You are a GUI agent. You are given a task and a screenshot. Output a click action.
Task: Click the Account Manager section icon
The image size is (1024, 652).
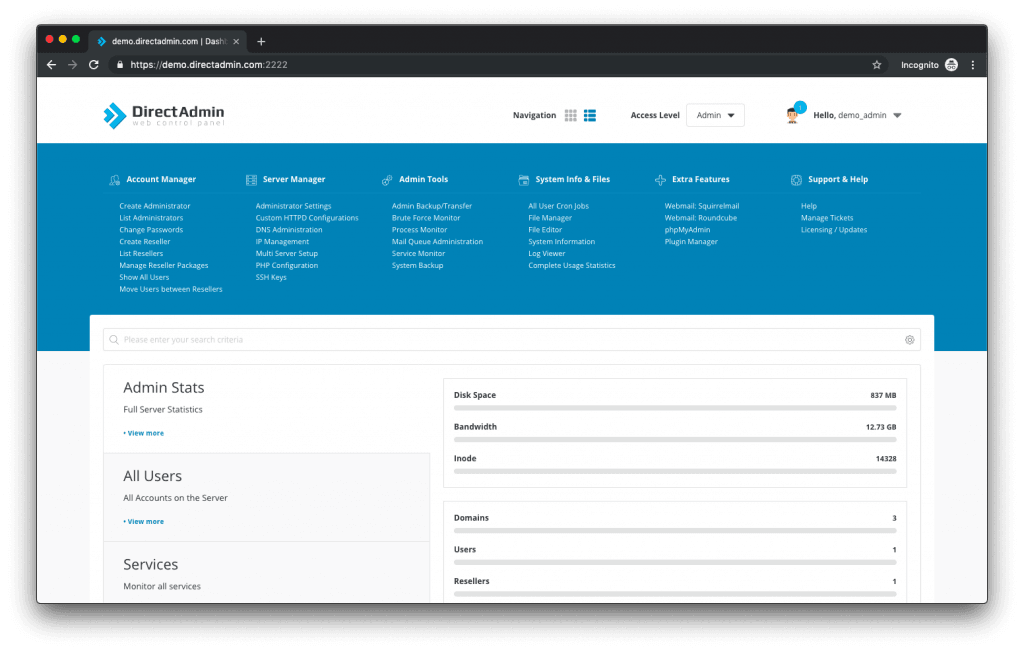(x=115, y=179)
